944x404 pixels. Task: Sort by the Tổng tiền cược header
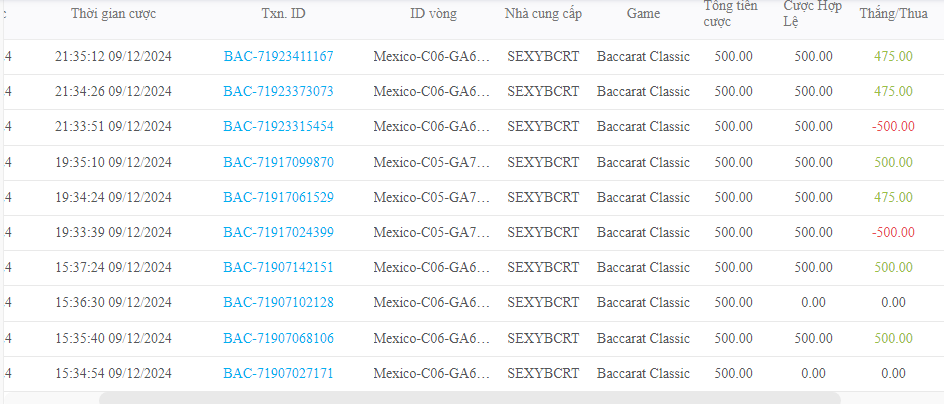coord(733,13)
